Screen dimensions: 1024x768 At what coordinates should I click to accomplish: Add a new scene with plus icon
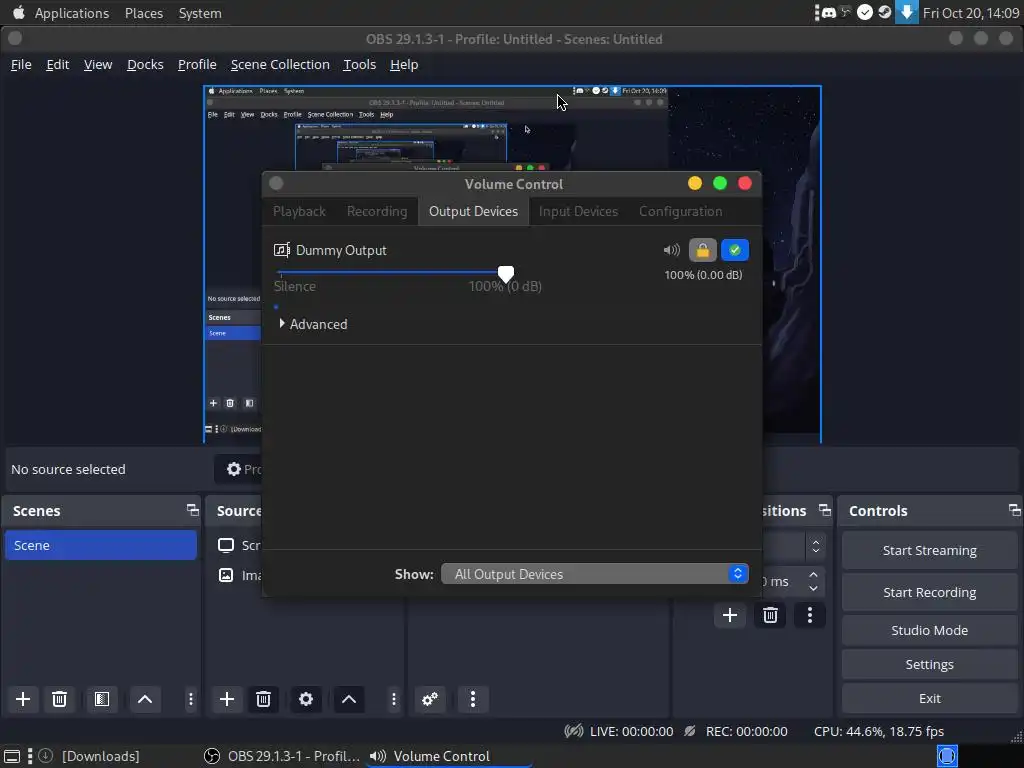(23, 699)
